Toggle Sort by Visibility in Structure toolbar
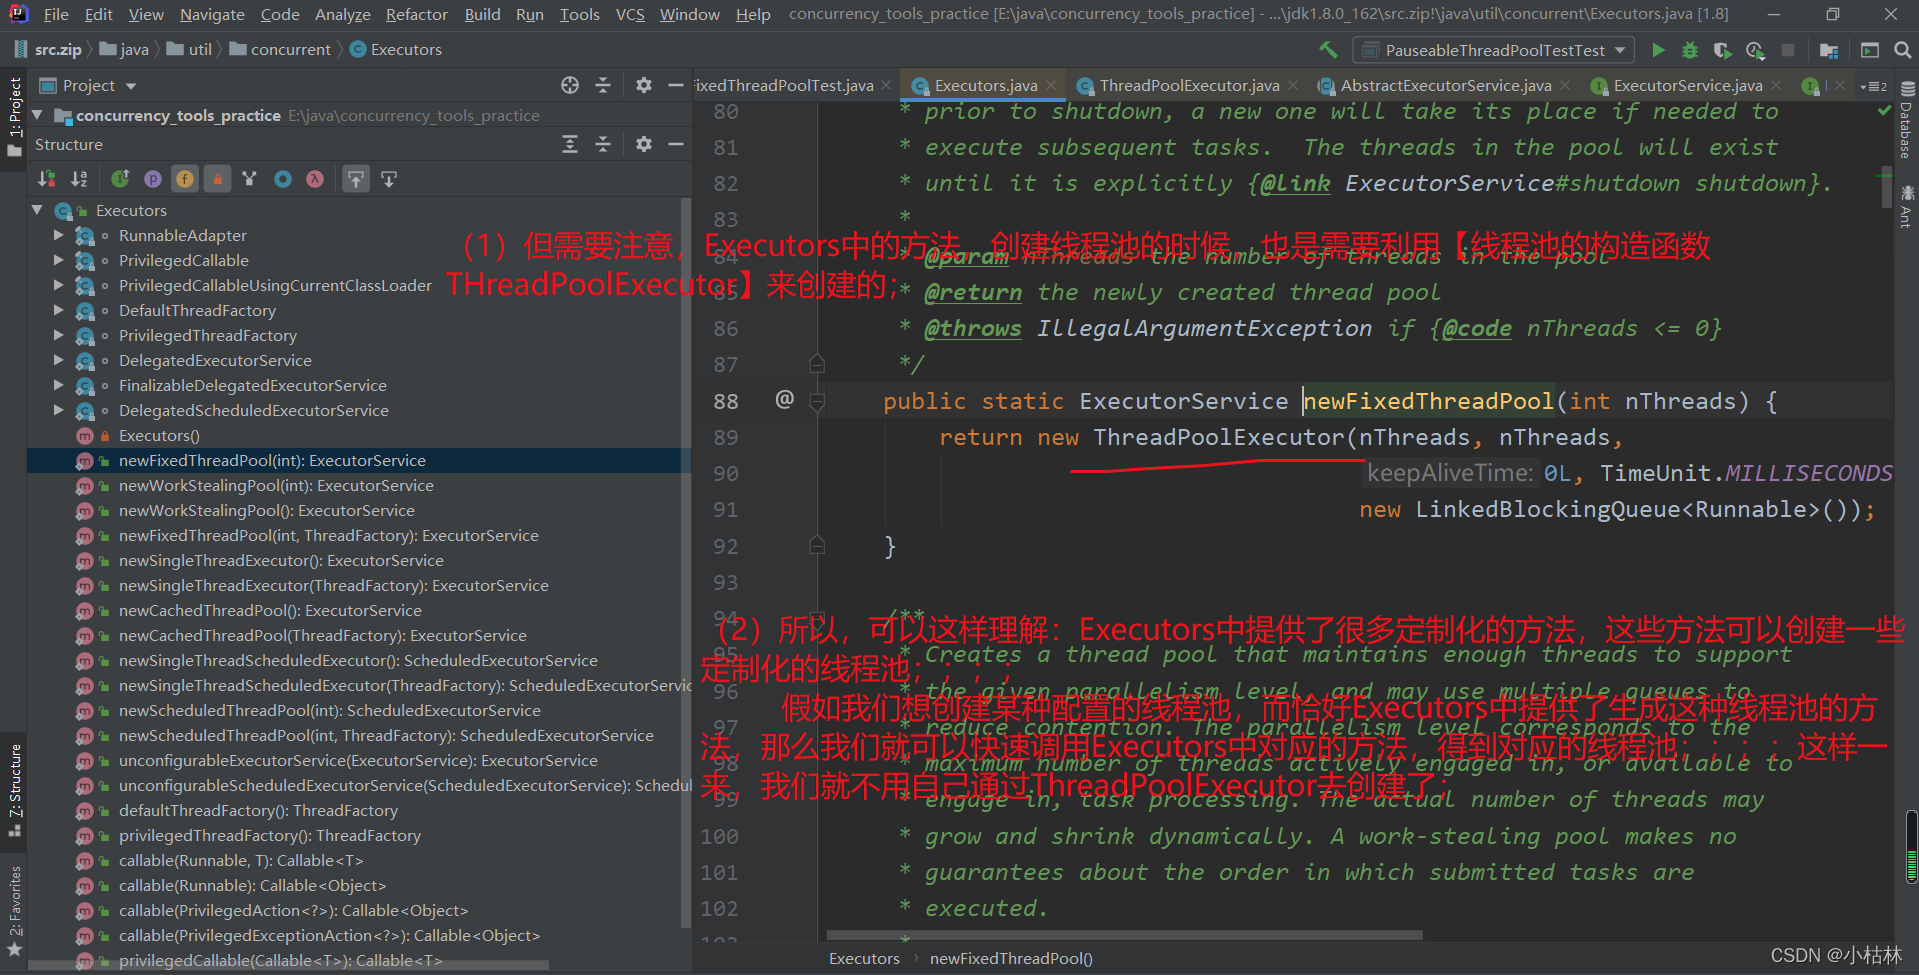 point(47,179)
